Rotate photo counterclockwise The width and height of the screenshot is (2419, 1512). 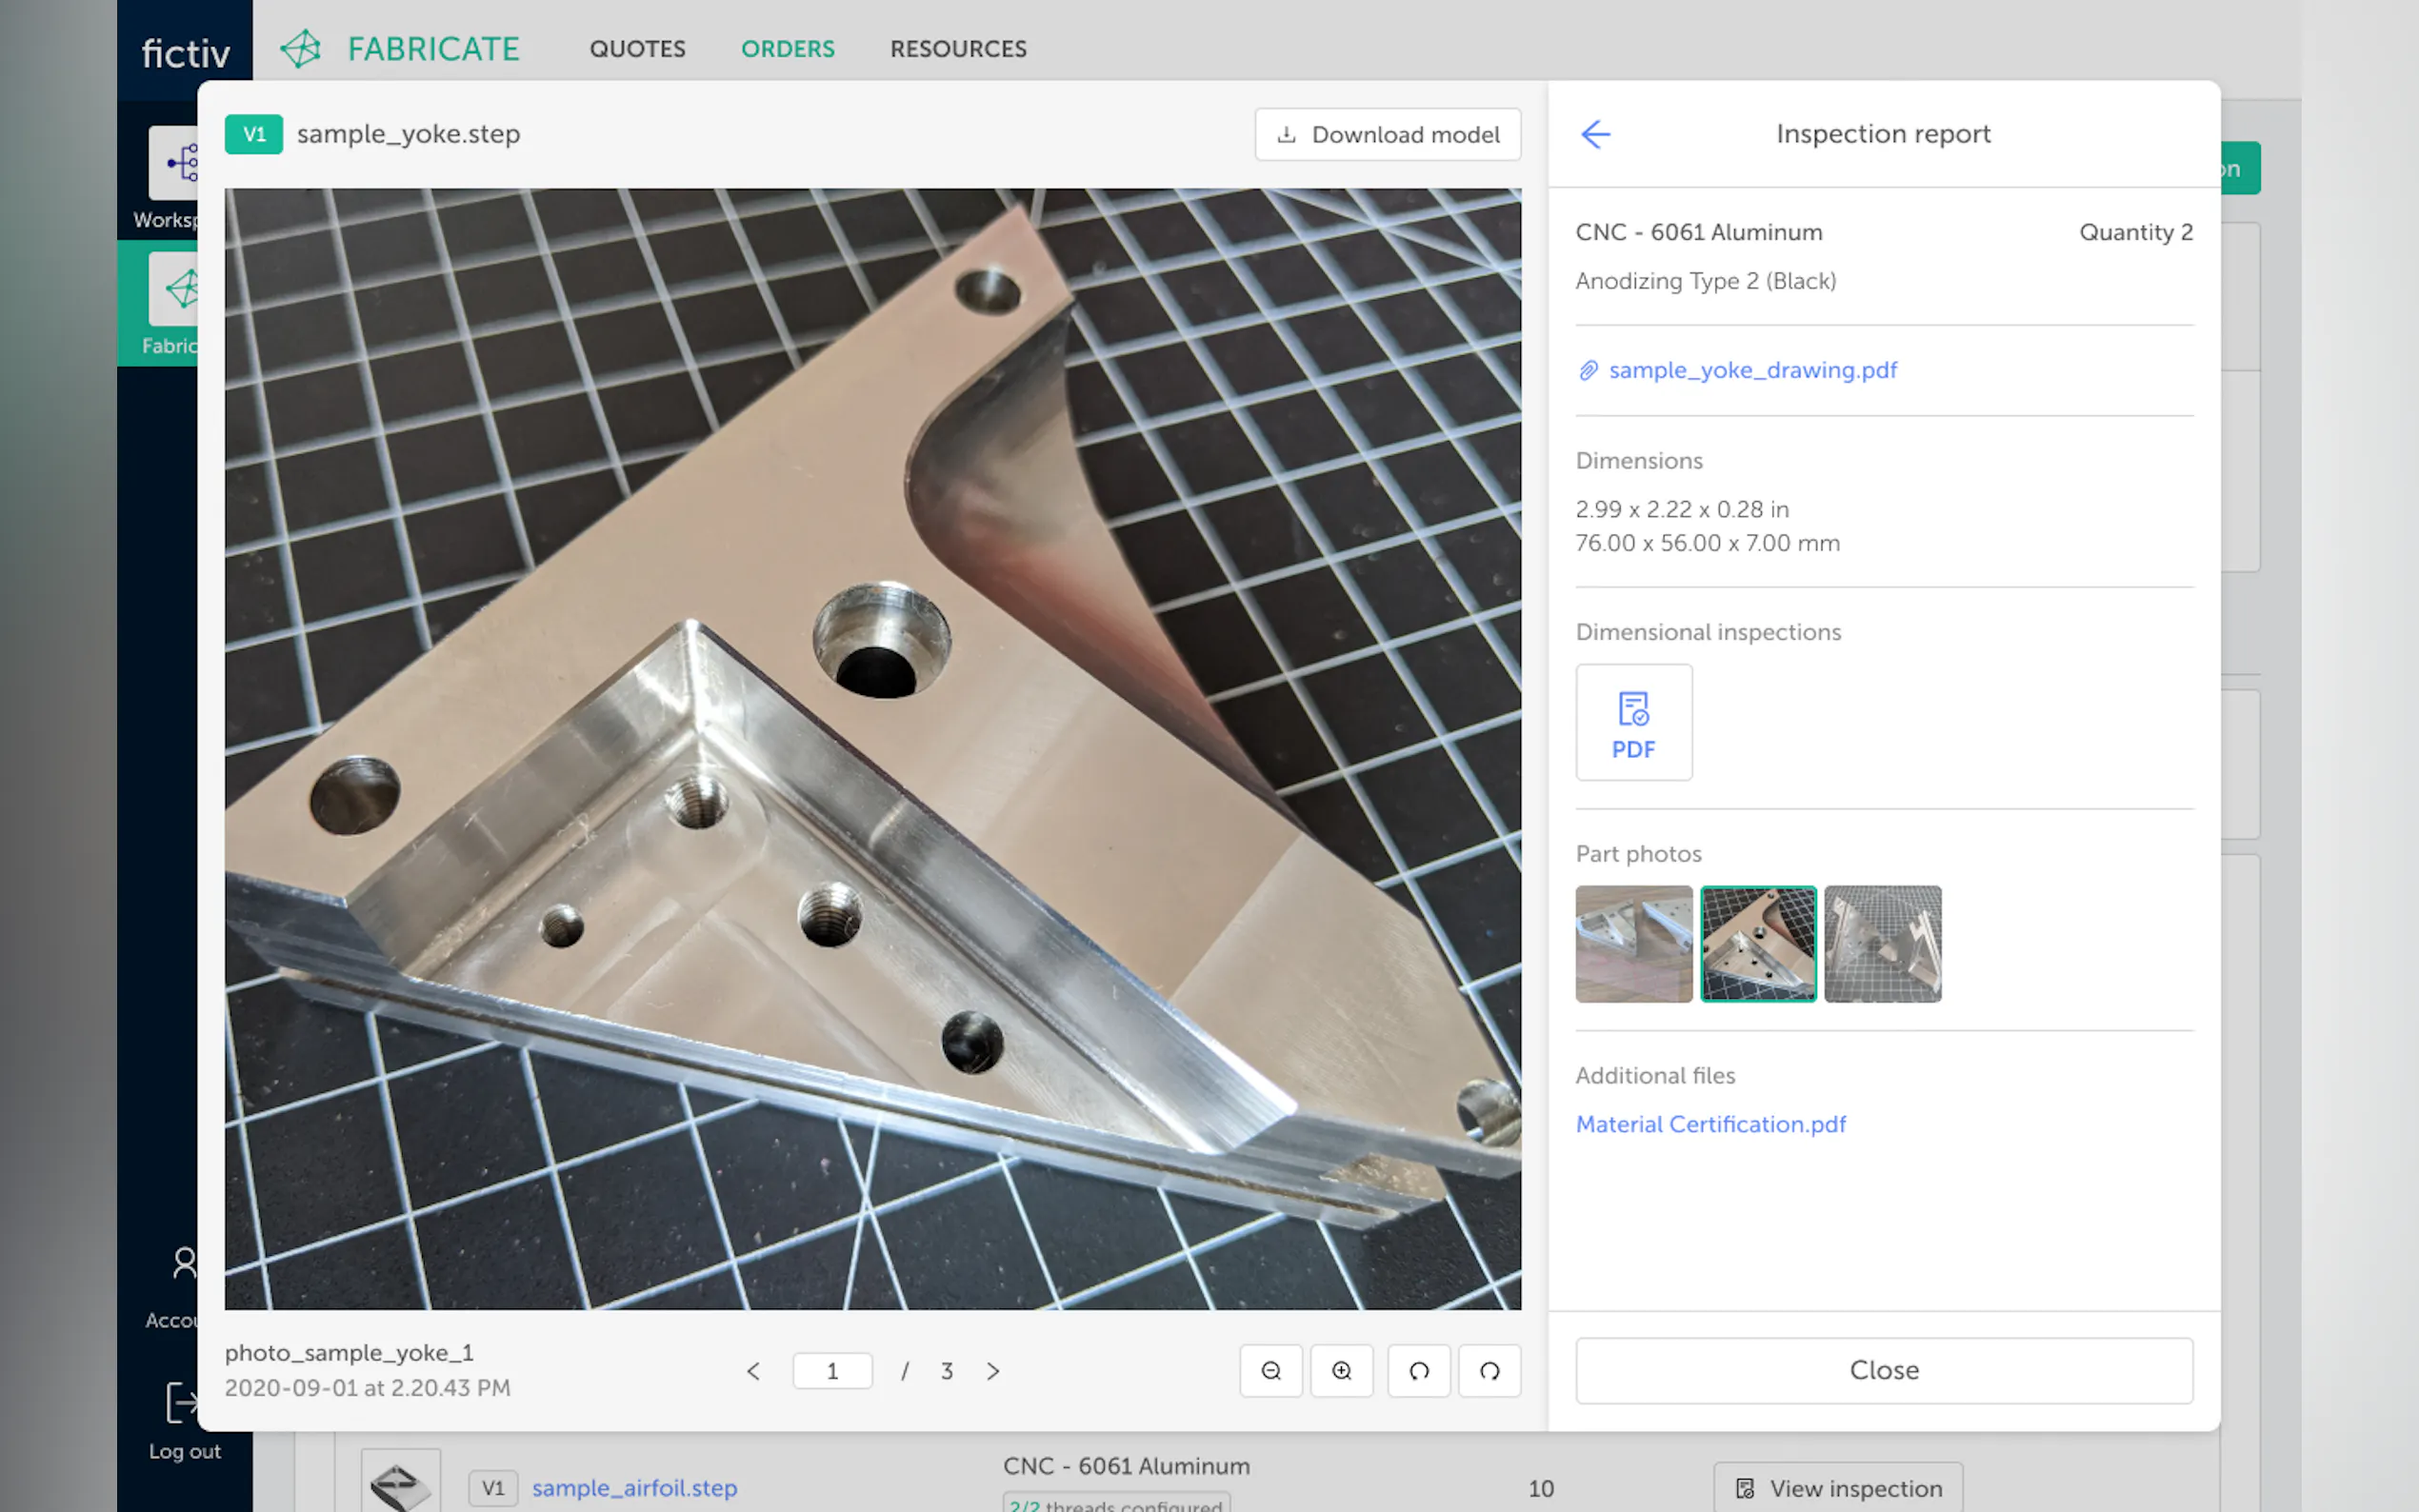(1418, 1370)
